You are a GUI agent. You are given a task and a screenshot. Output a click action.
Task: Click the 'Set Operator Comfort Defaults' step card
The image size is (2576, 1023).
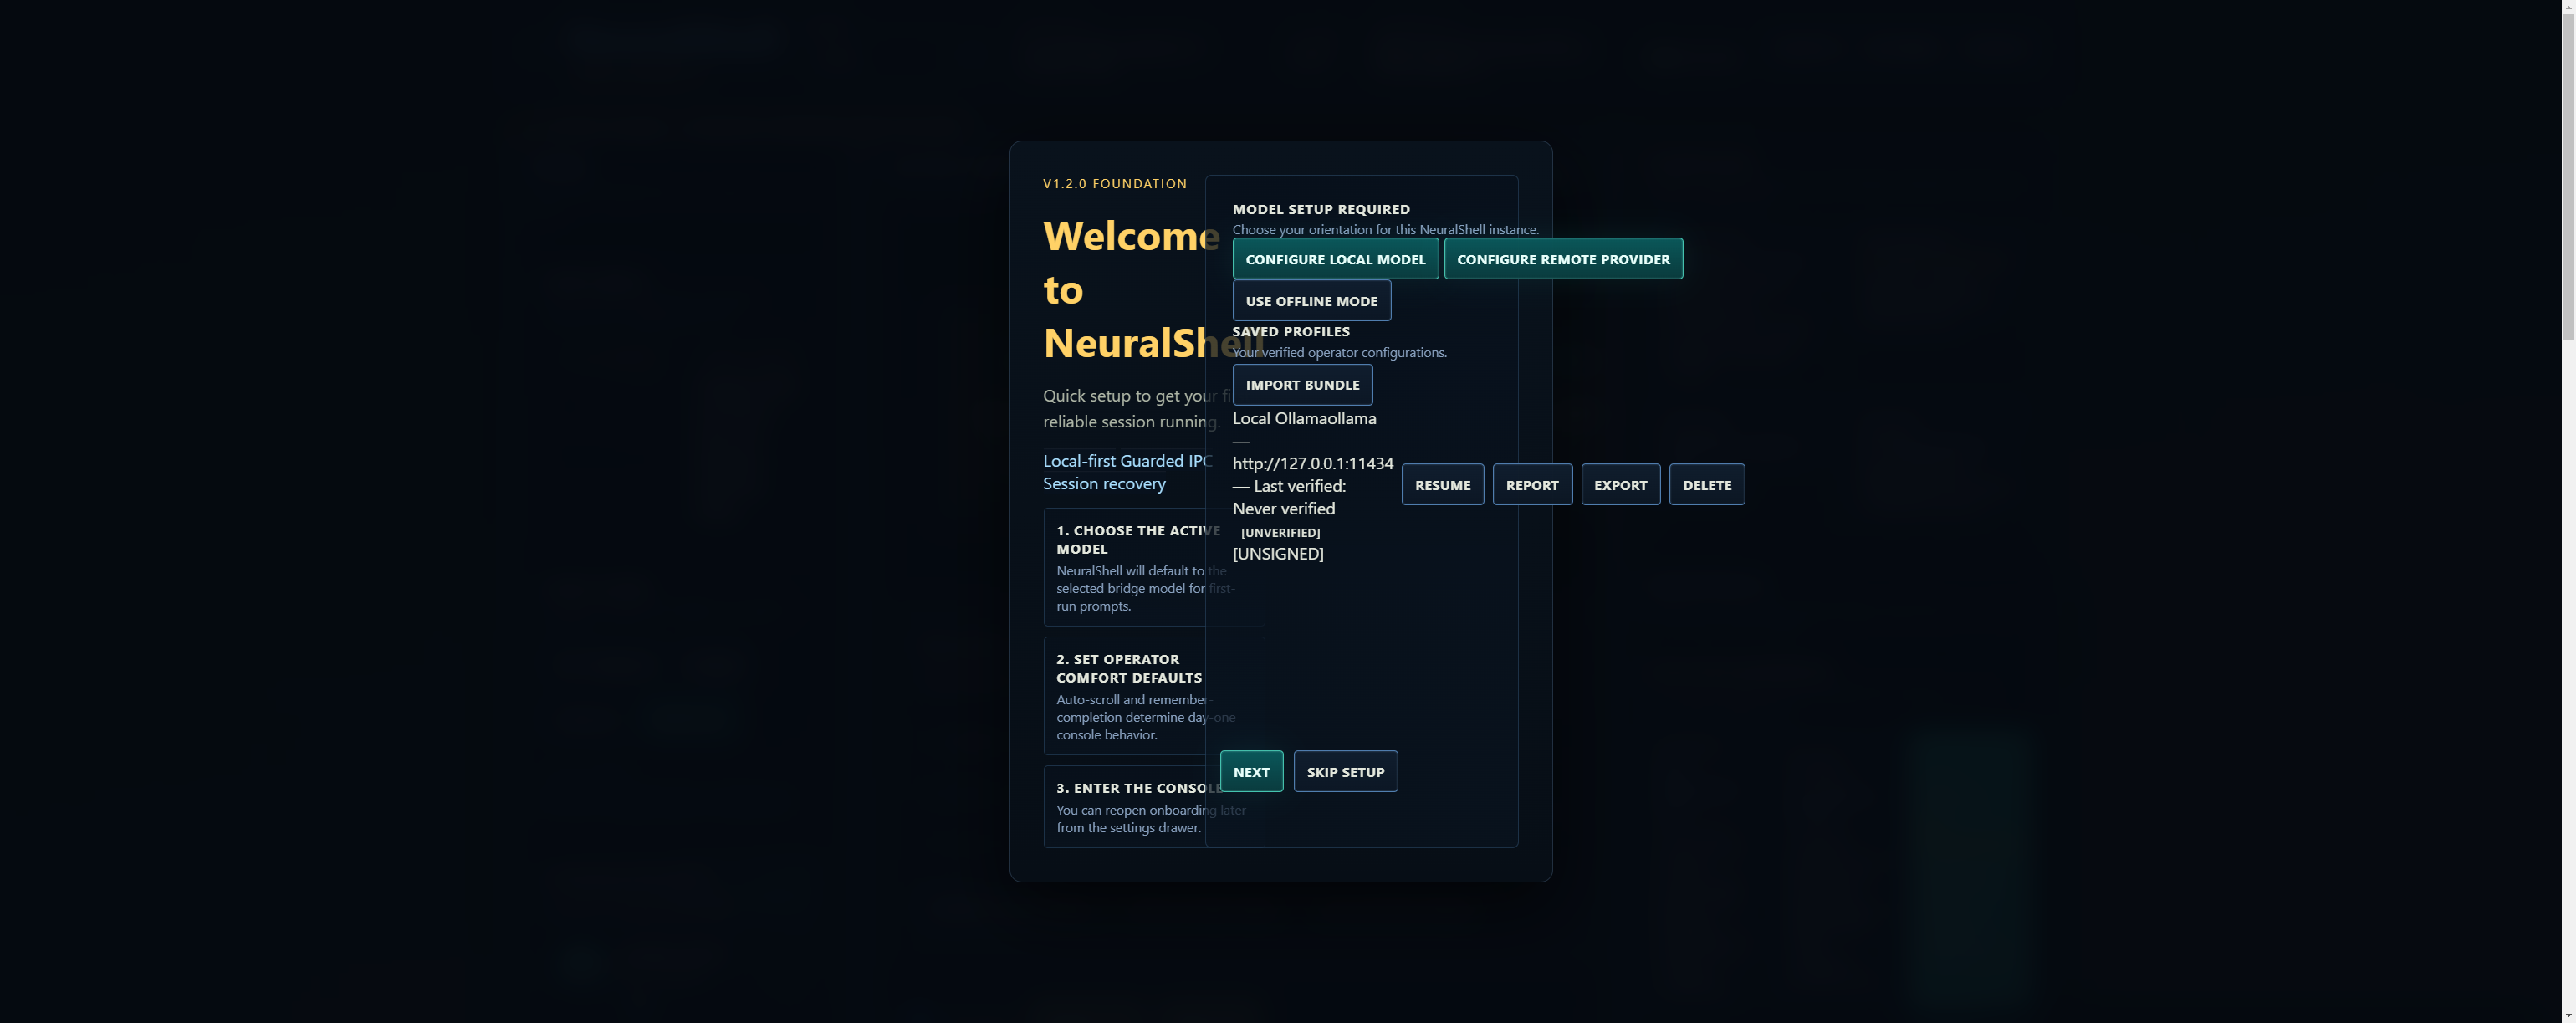pyautogui.click(x=1154, y=696)
